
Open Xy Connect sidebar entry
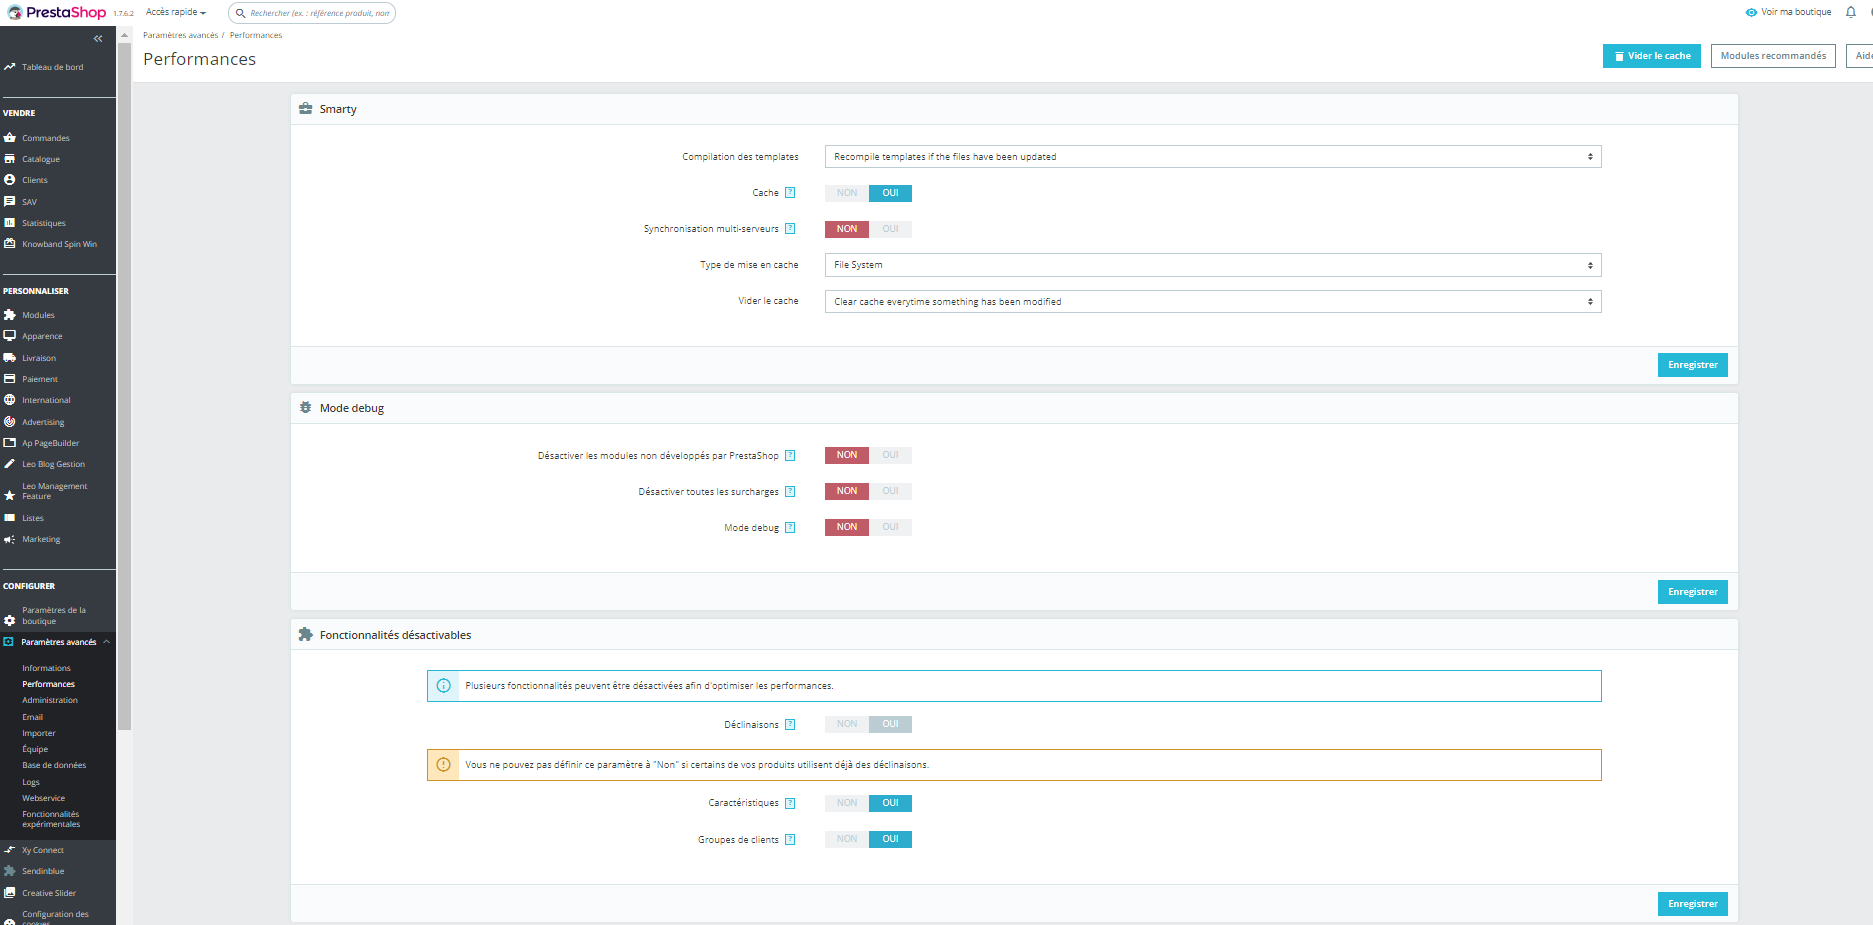[43, 850]
